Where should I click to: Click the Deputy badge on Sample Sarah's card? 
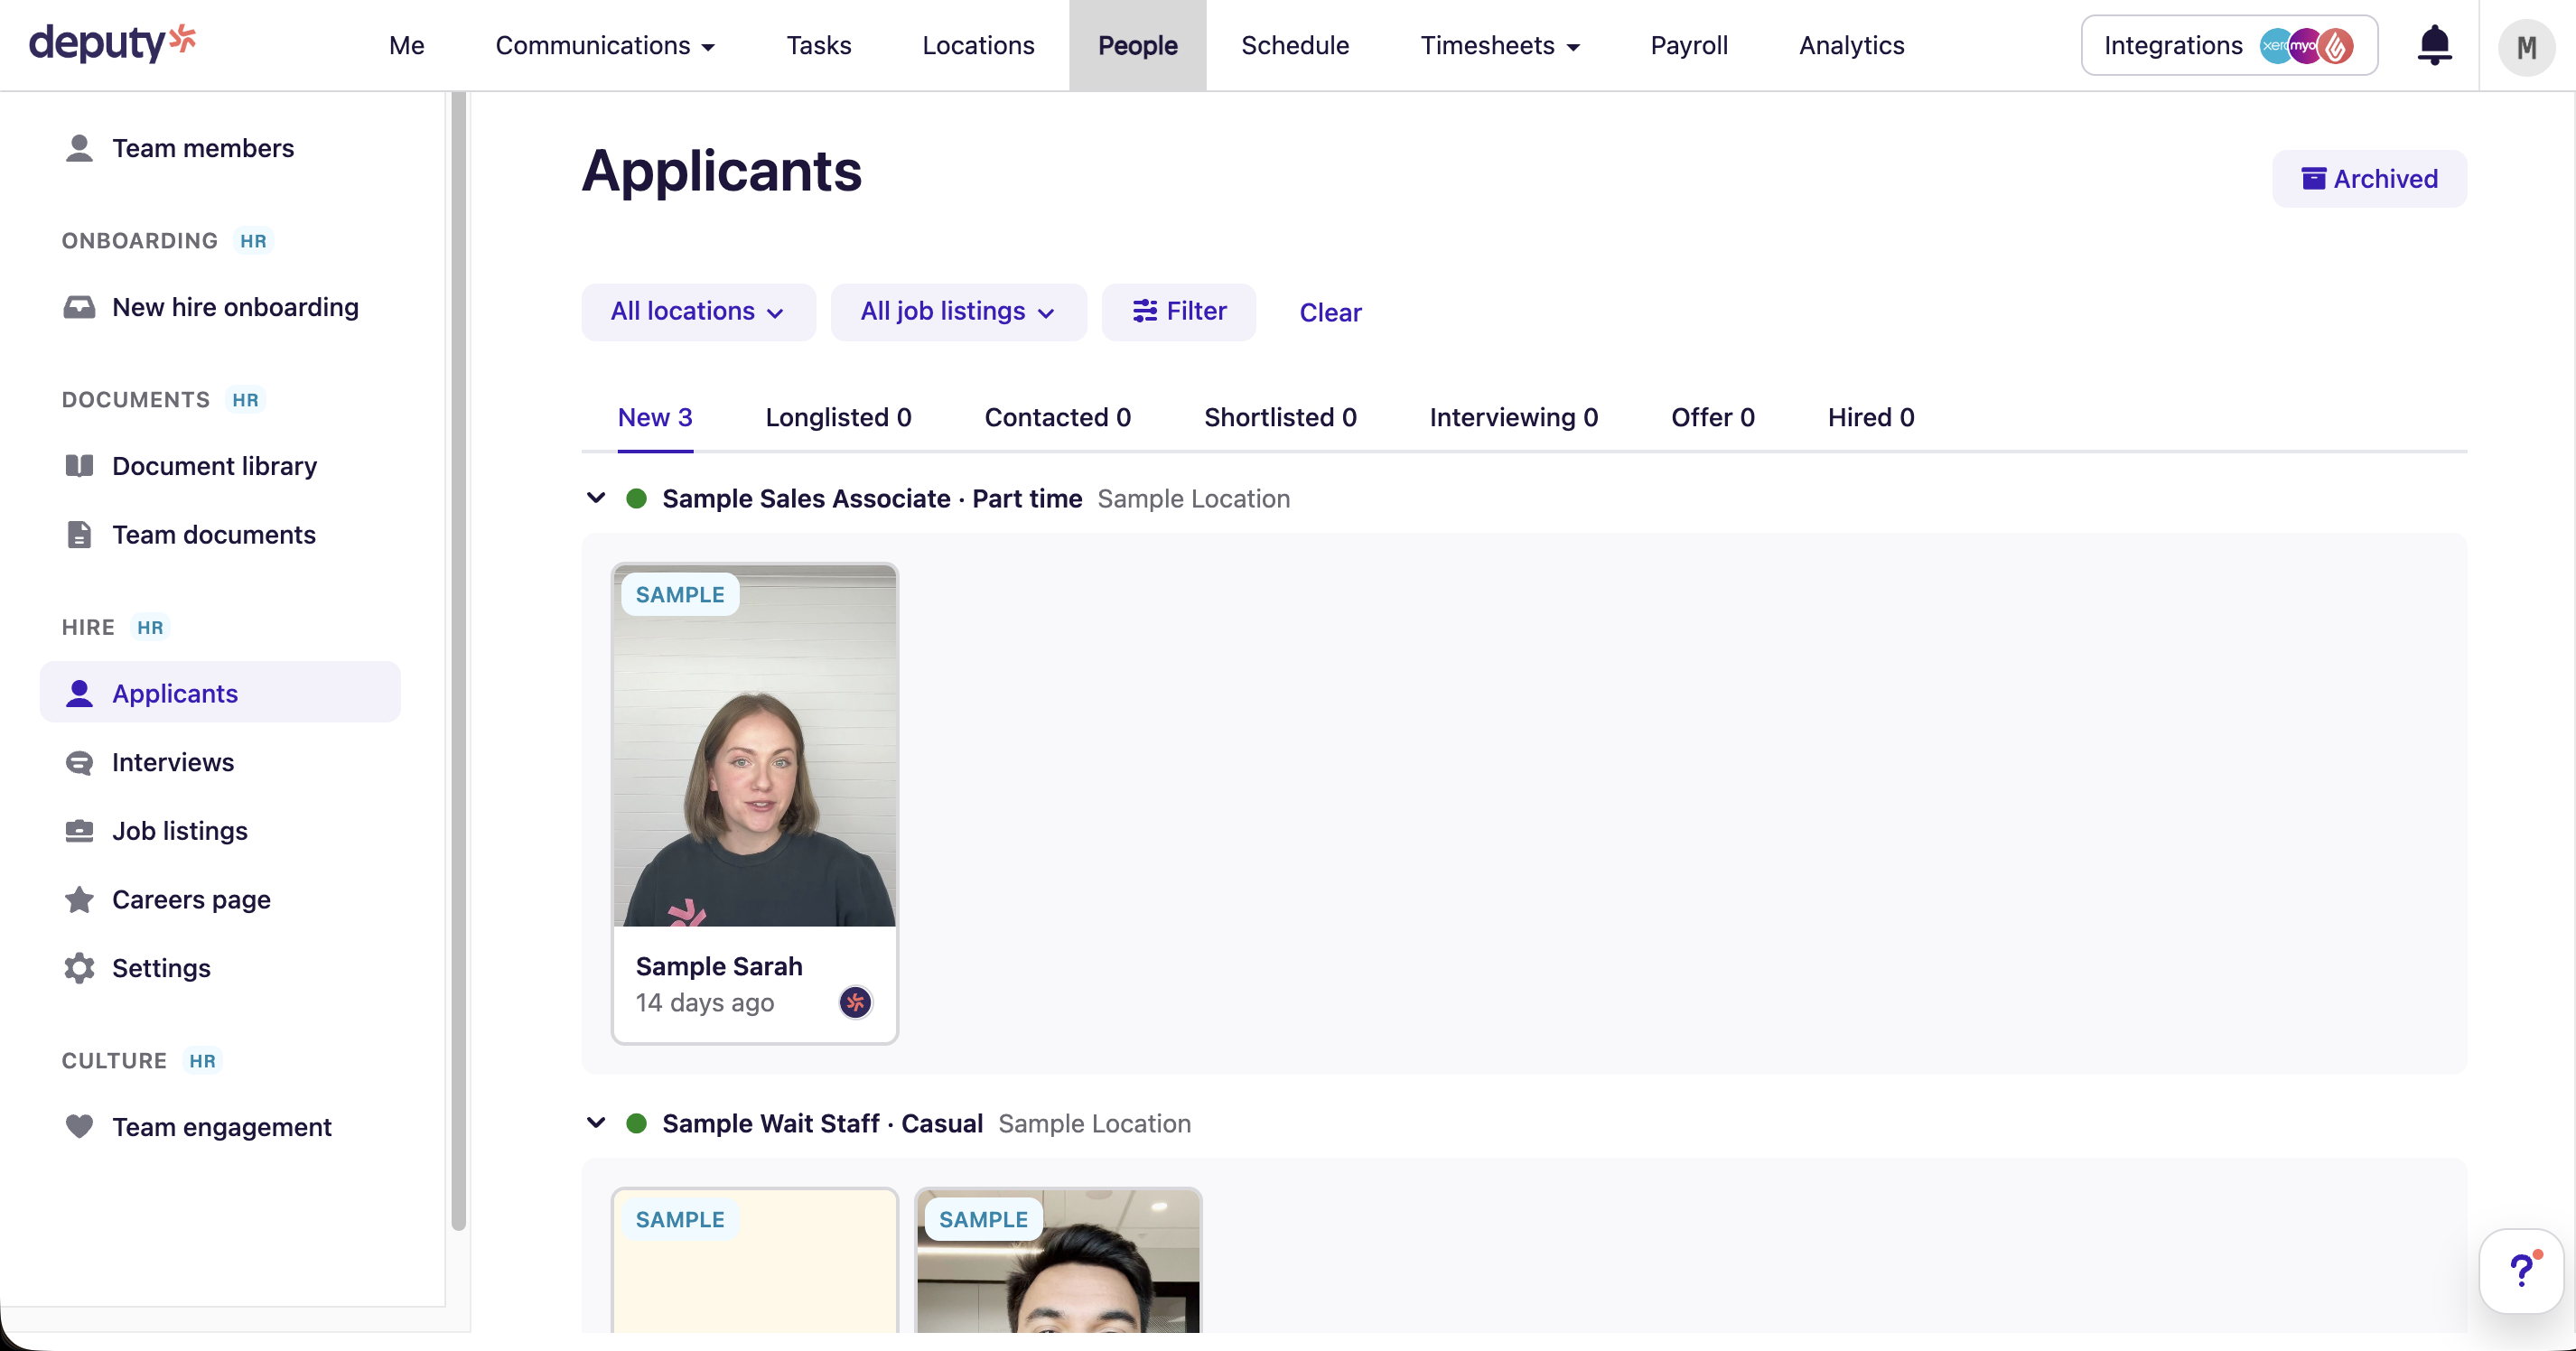(x=856, y=1002)
